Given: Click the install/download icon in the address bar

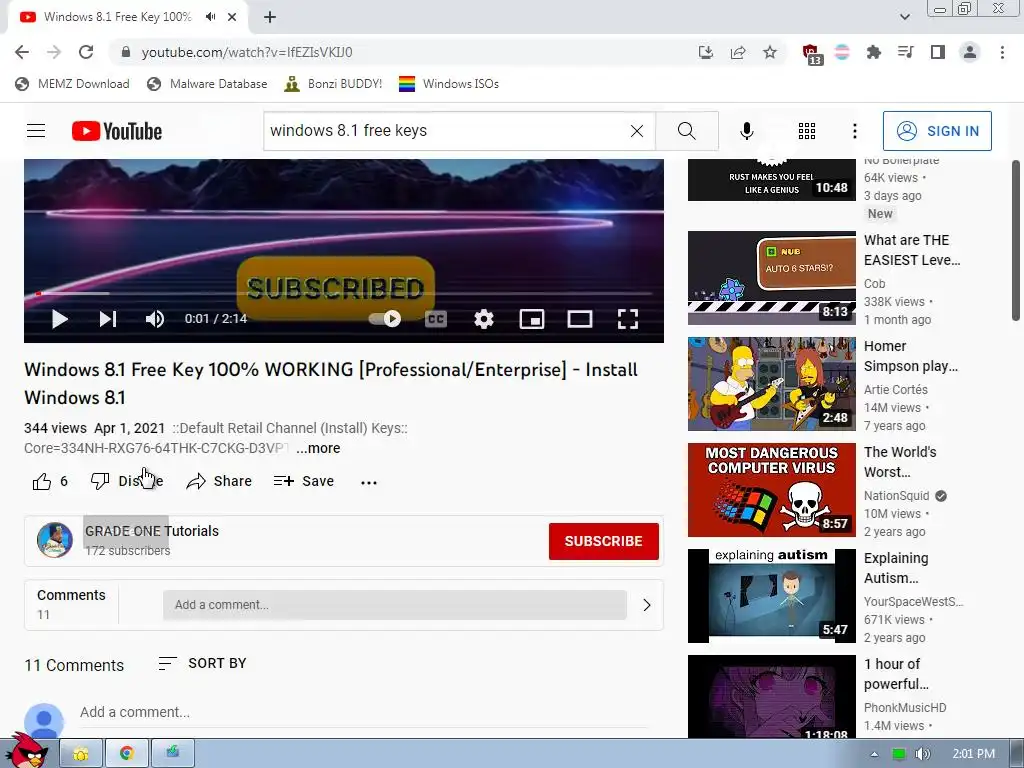Looking at the screenshot, I should pyautogui.click(x=706, y=52).
